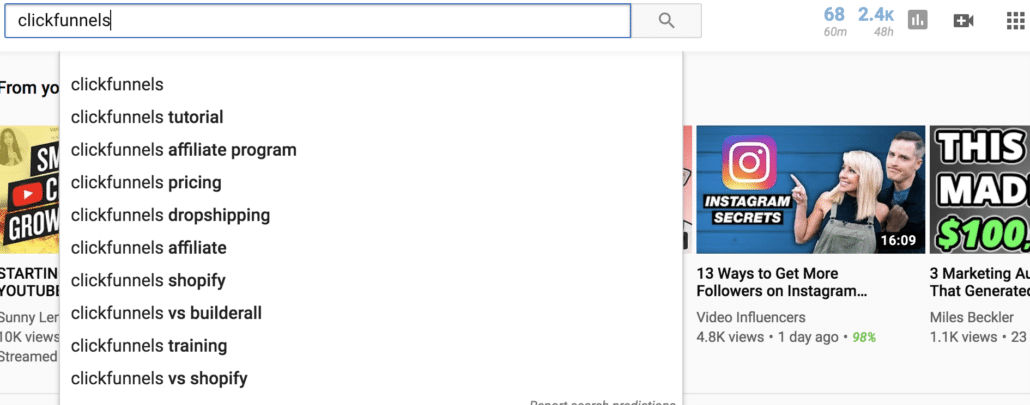Select clickfunnels vs shopify suggestion
The image size is (1030, 405).
[370, 379]
